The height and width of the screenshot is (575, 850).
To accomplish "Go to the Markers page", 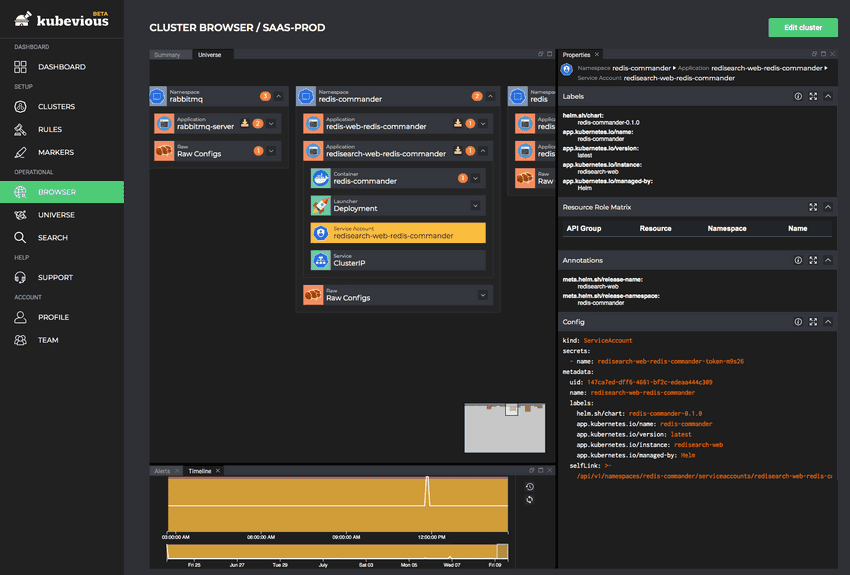I will (55, 152).
